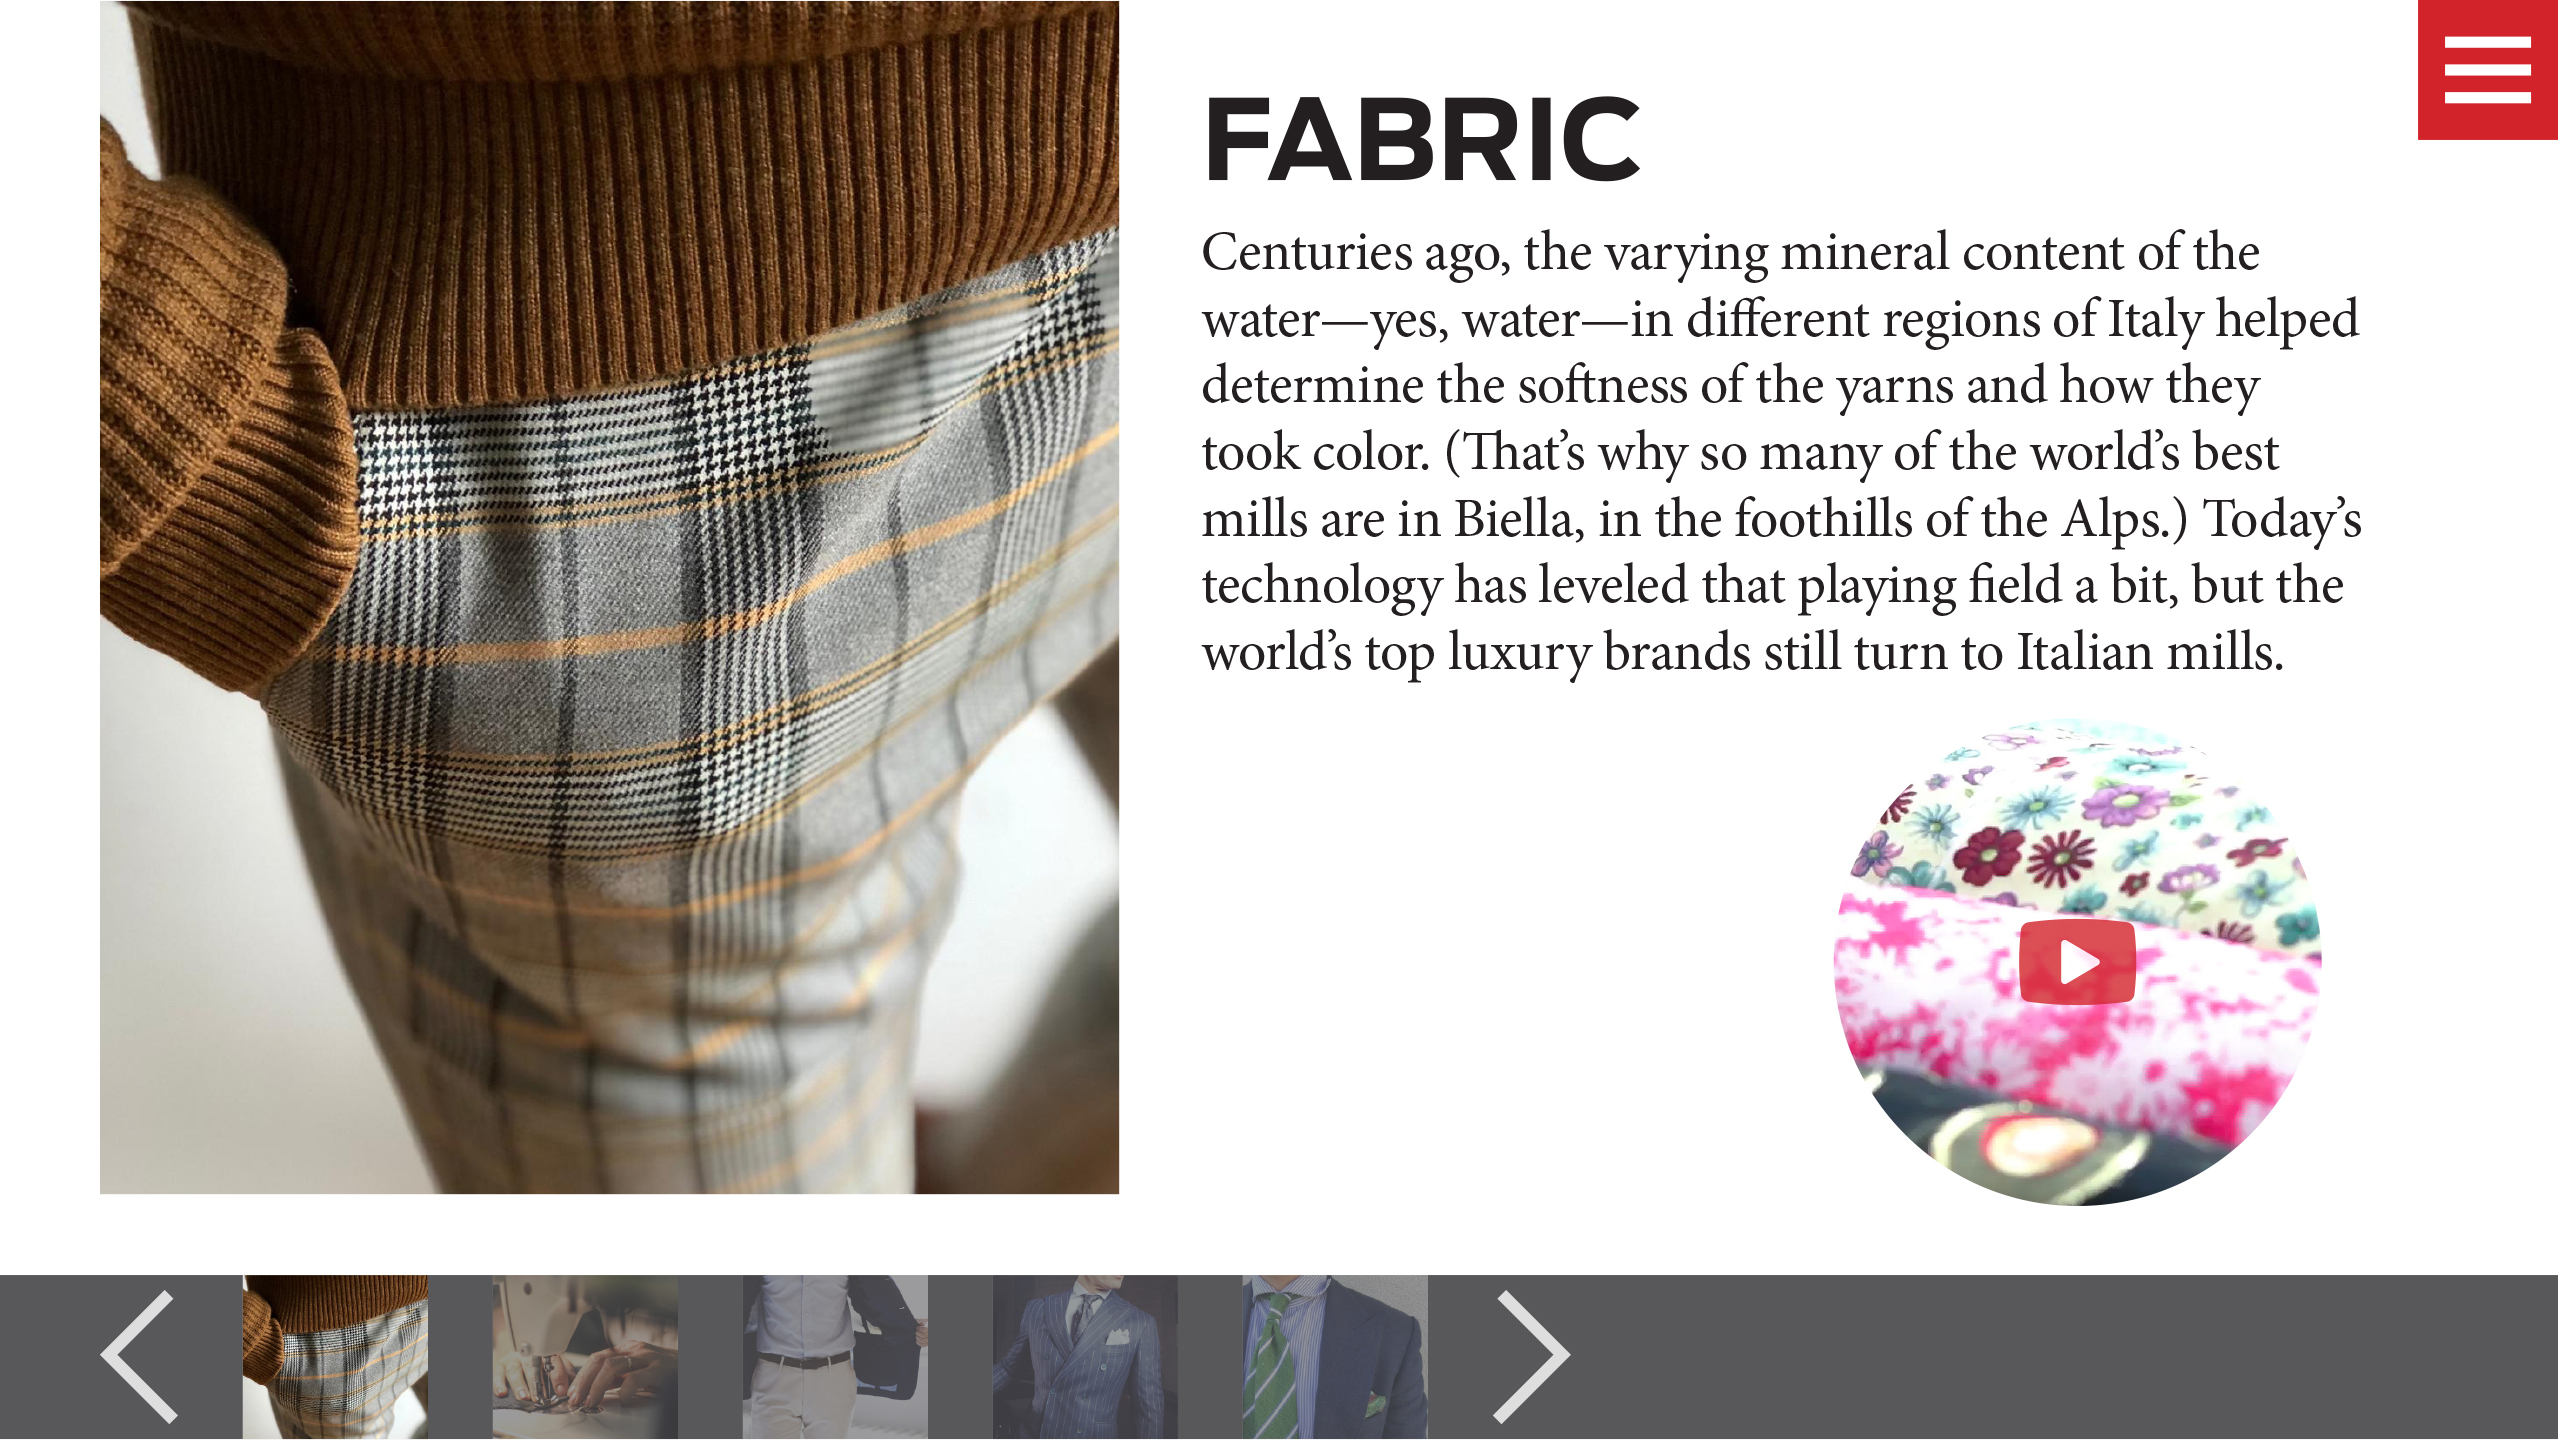2560x1440 pixels.
Task: Open the white shirt and trousers thumbnail
Action: 835,1357
